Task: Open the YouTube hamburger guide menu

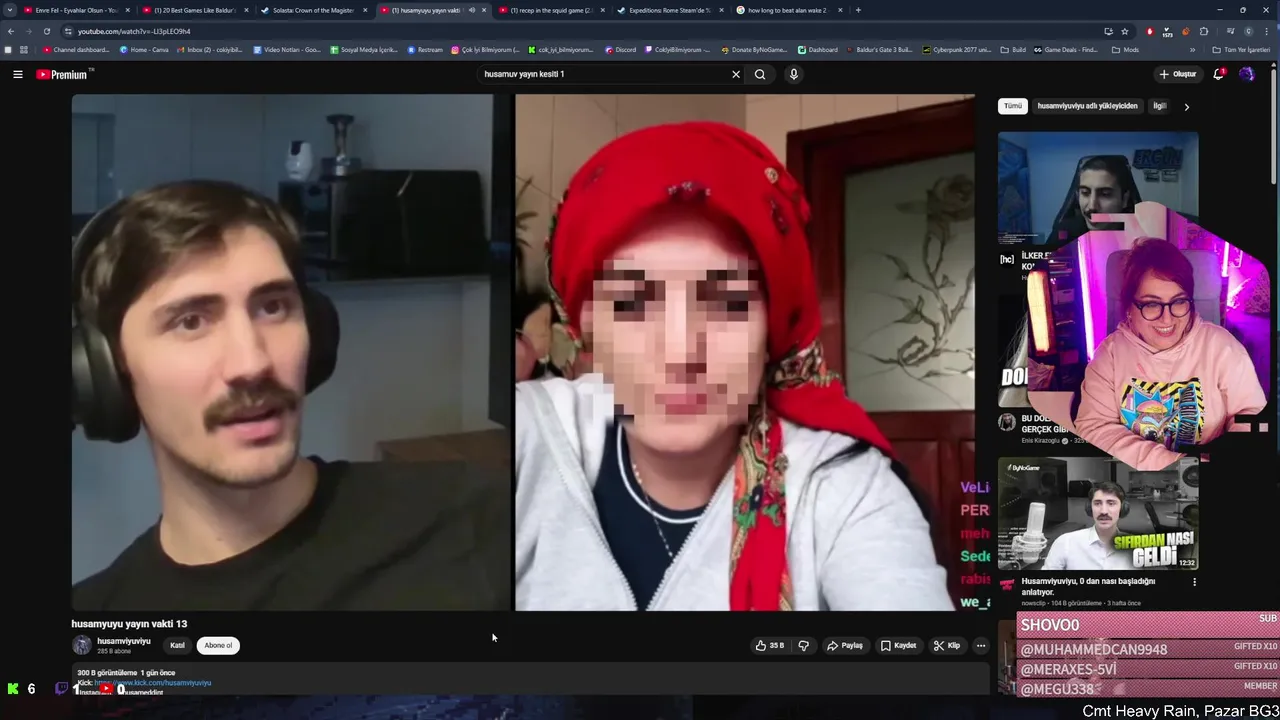Action: pyautogui.click(x=18, y=74)
